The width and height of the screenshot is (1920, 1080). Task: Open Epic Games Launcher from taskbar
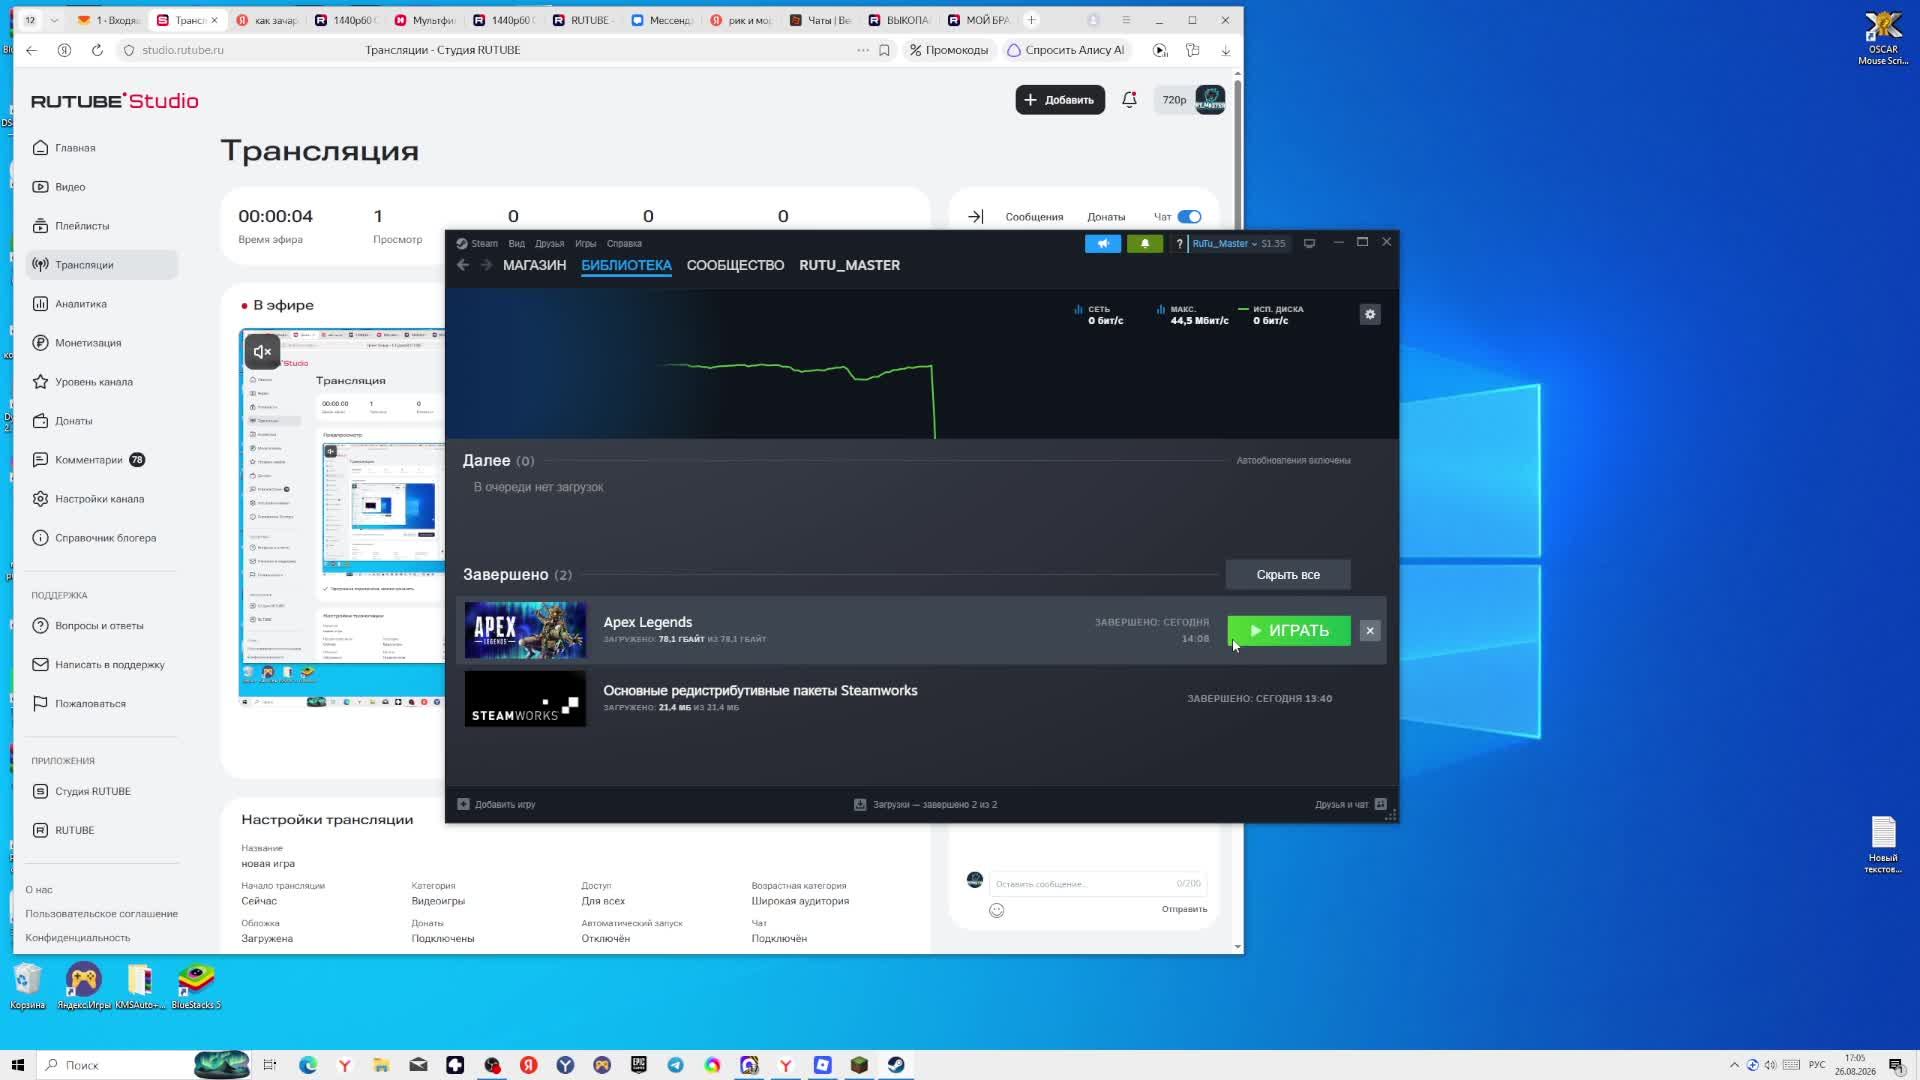tap(639, 1065)
